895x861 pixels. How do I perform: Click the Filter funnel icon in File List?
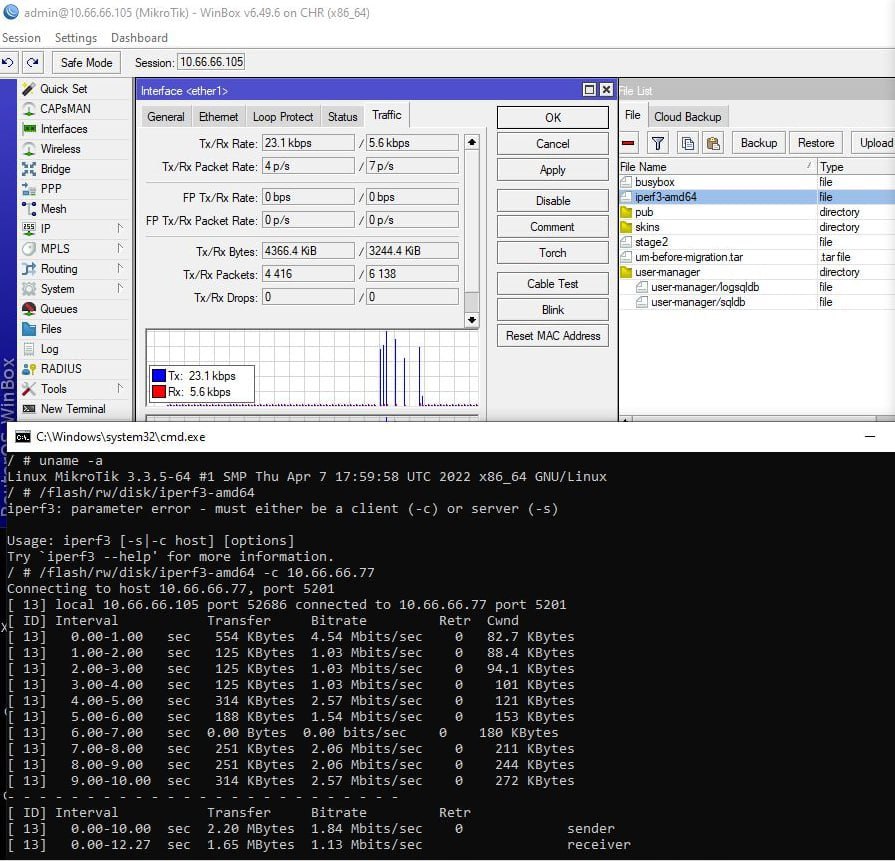[x=658, y=143]
